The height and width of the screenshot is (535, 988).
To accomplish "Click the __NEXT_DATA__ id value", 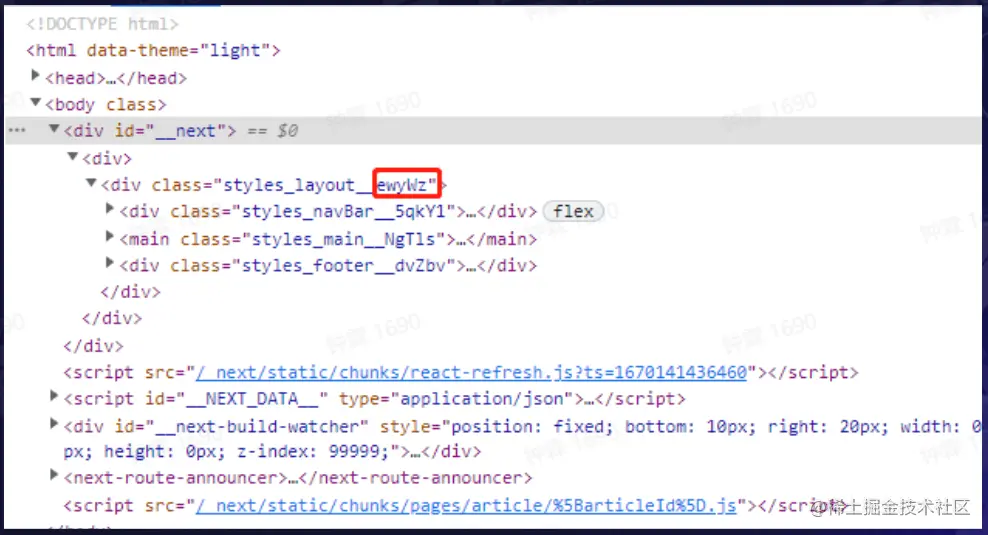I will 252,399.
